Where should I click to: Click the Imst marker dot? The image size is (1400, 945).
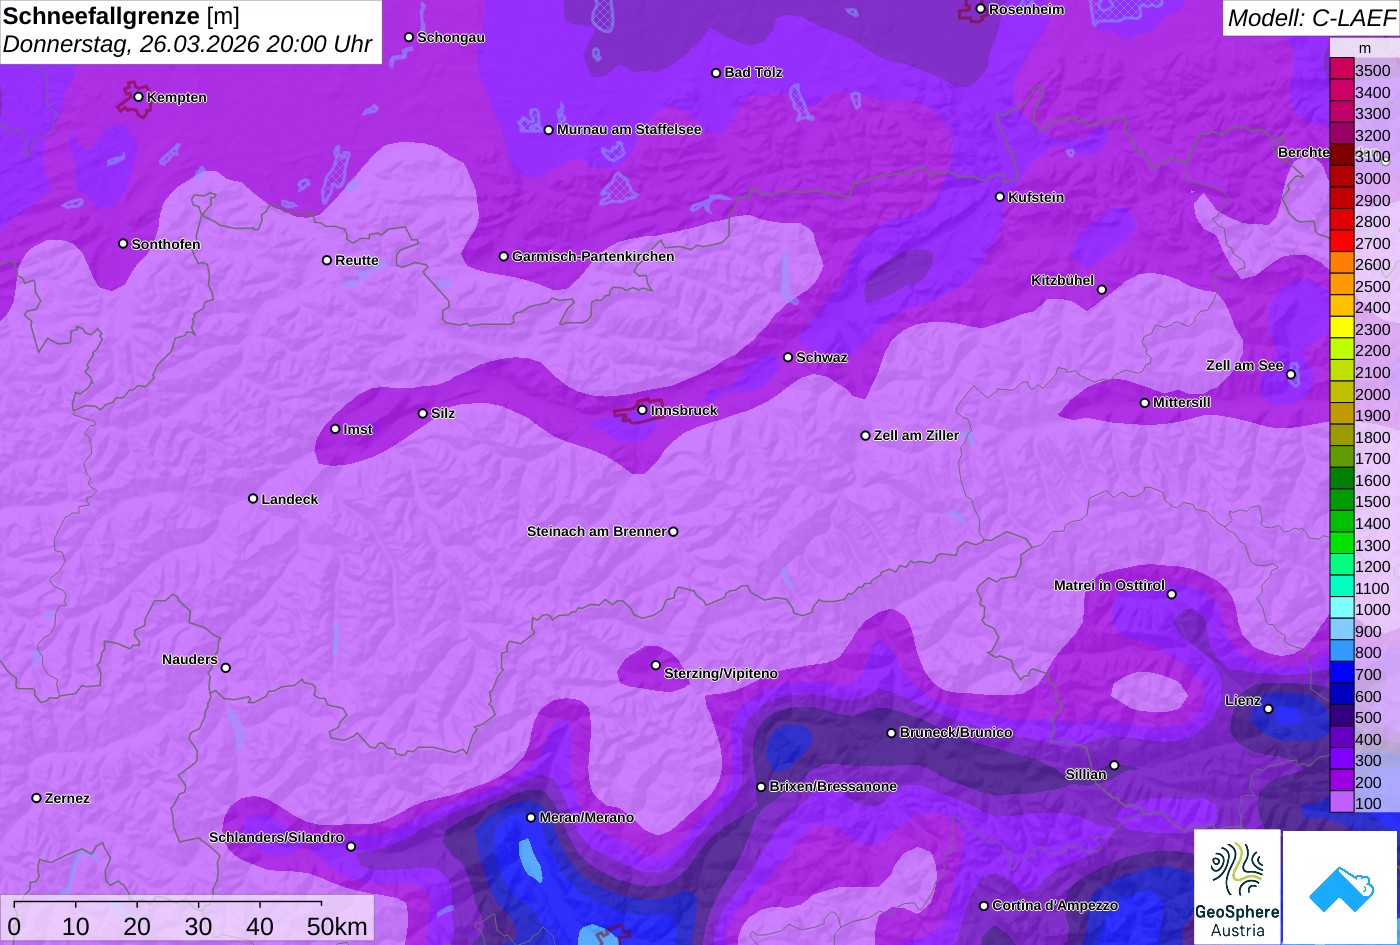(x=335, y=429)
